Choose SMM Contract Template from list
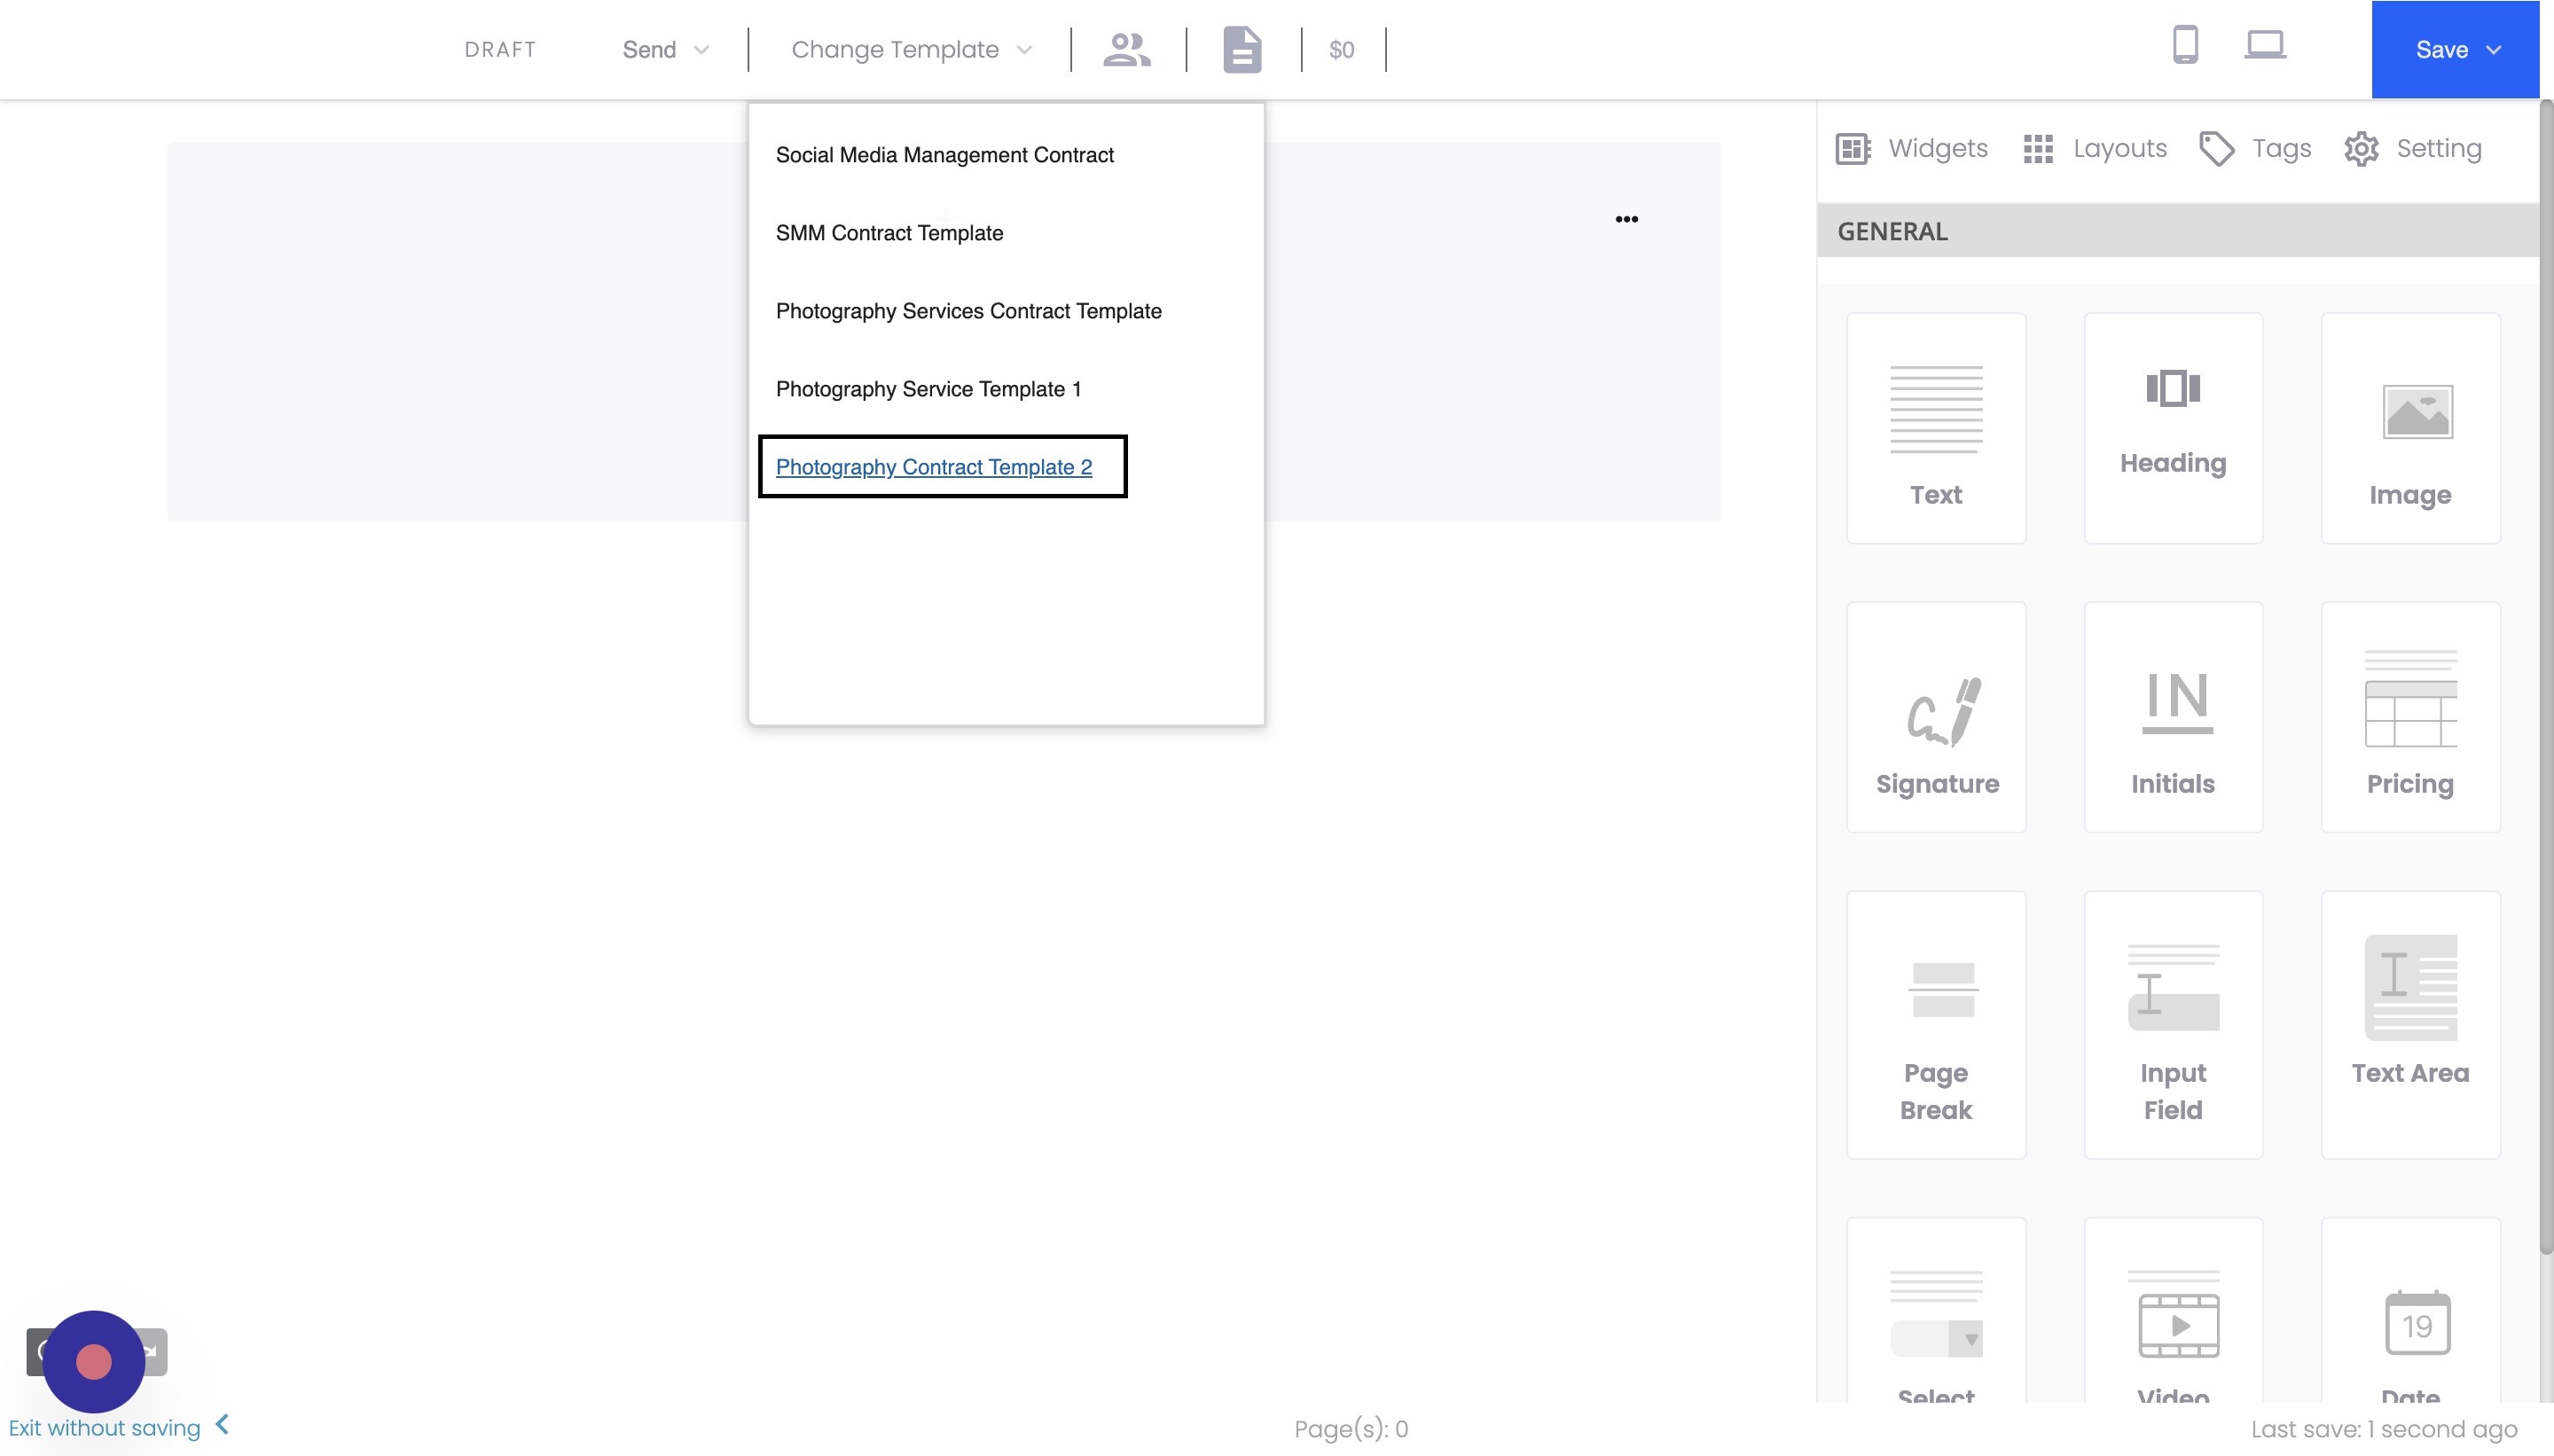 tap(889, 233)
